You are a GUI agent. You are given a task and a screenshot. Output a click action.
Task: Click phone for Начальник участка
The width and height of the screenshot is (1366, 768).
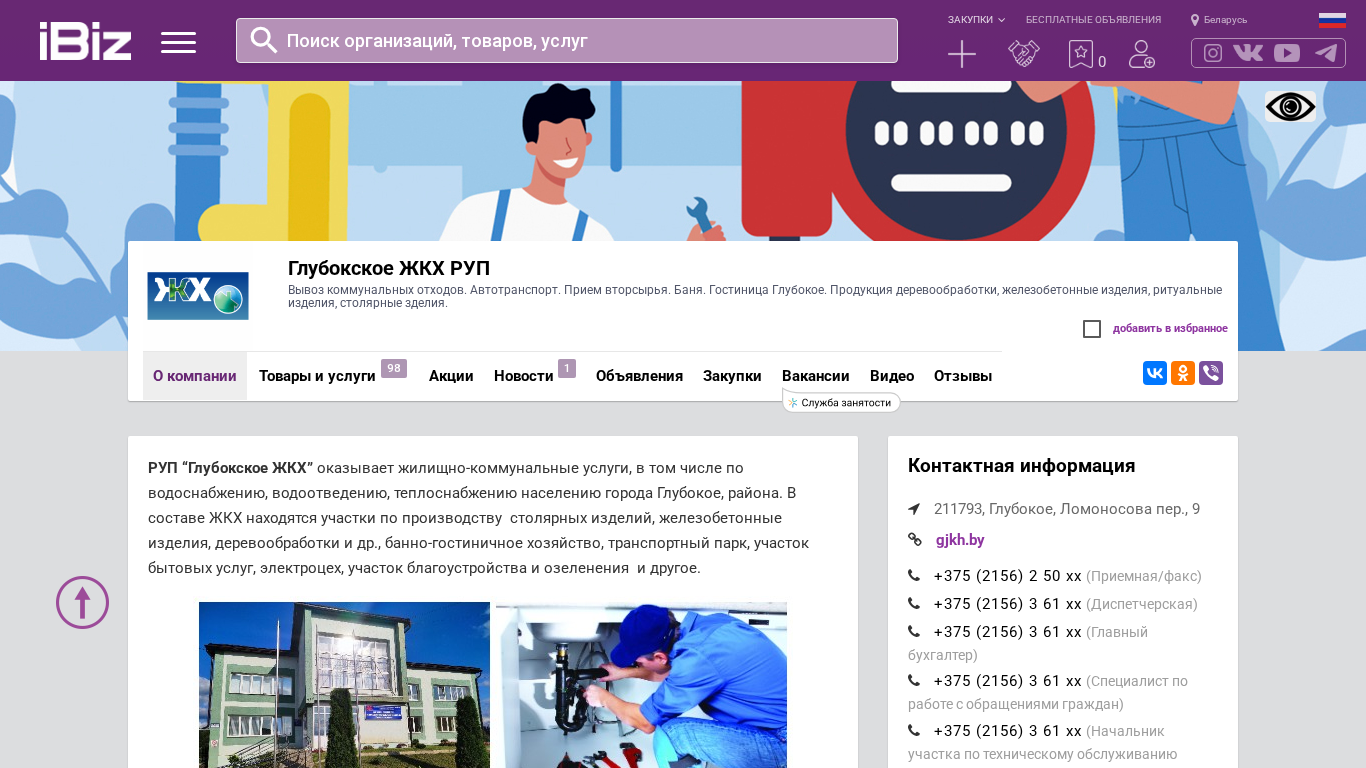pyautogui.click(x=1008, y=731)
